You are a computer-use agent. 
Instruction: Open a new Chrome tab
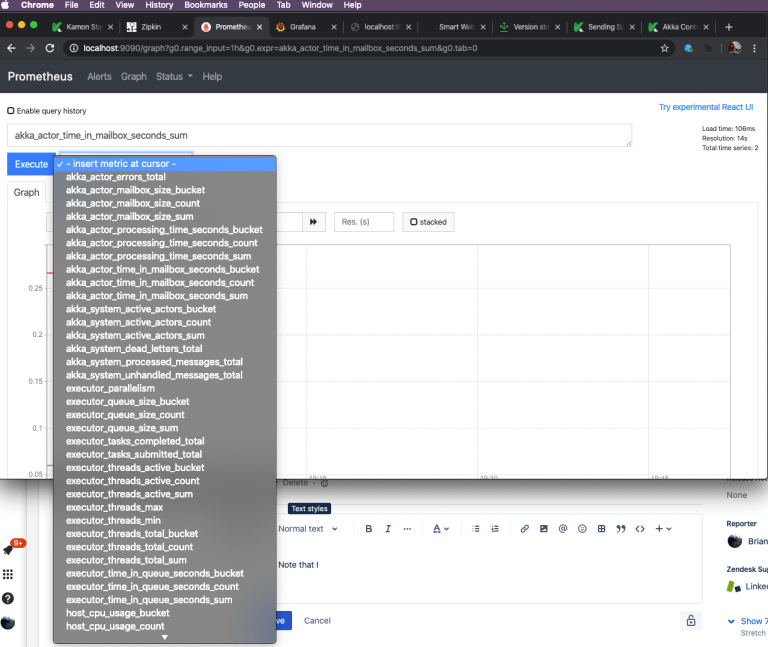pos(729,27)
